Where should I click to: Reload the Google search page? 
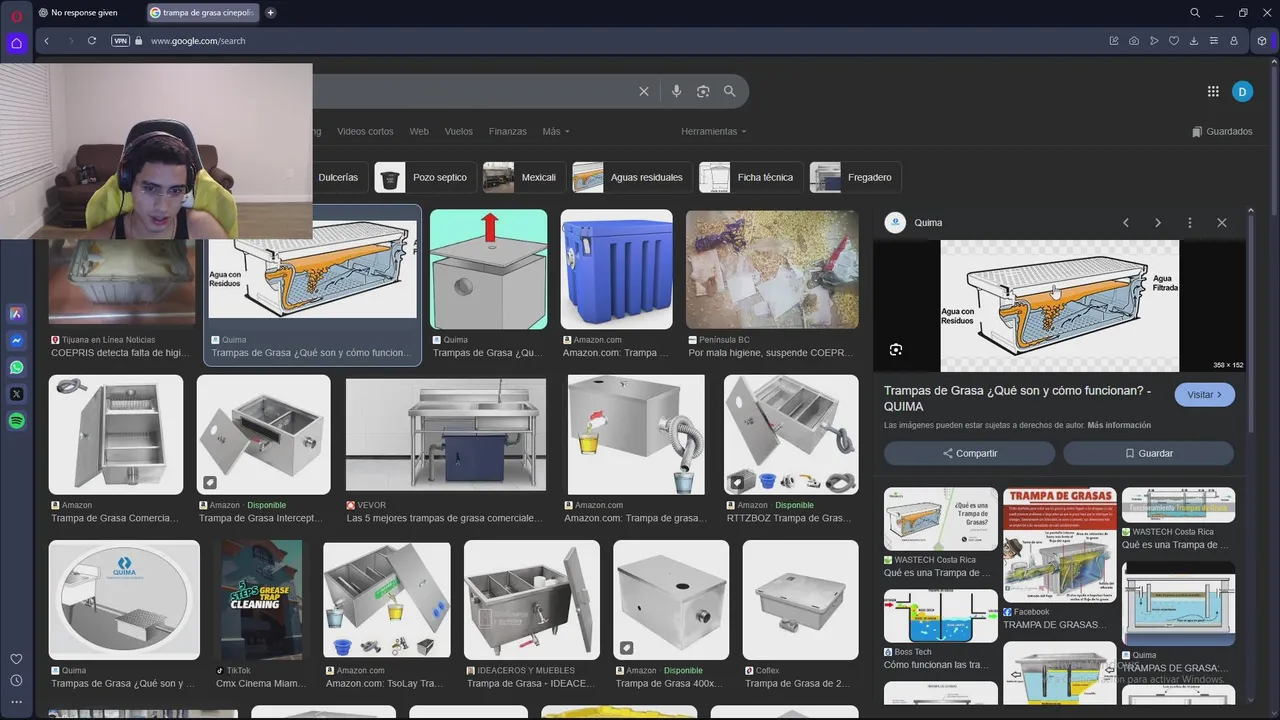tap(92, 41)
